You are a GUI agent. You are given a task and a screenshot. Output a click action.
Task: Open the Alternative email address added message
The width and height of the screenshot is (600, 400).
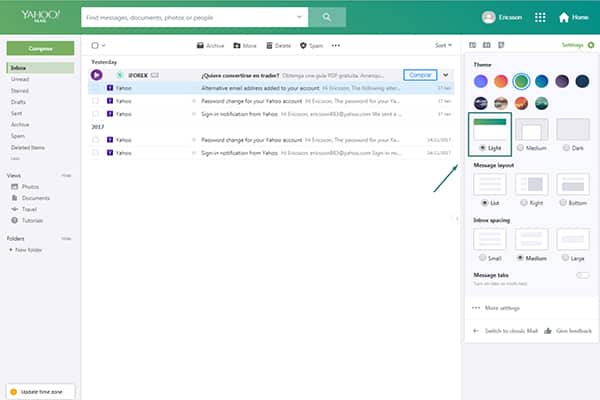pyautogui.click(x=272, y=88)
